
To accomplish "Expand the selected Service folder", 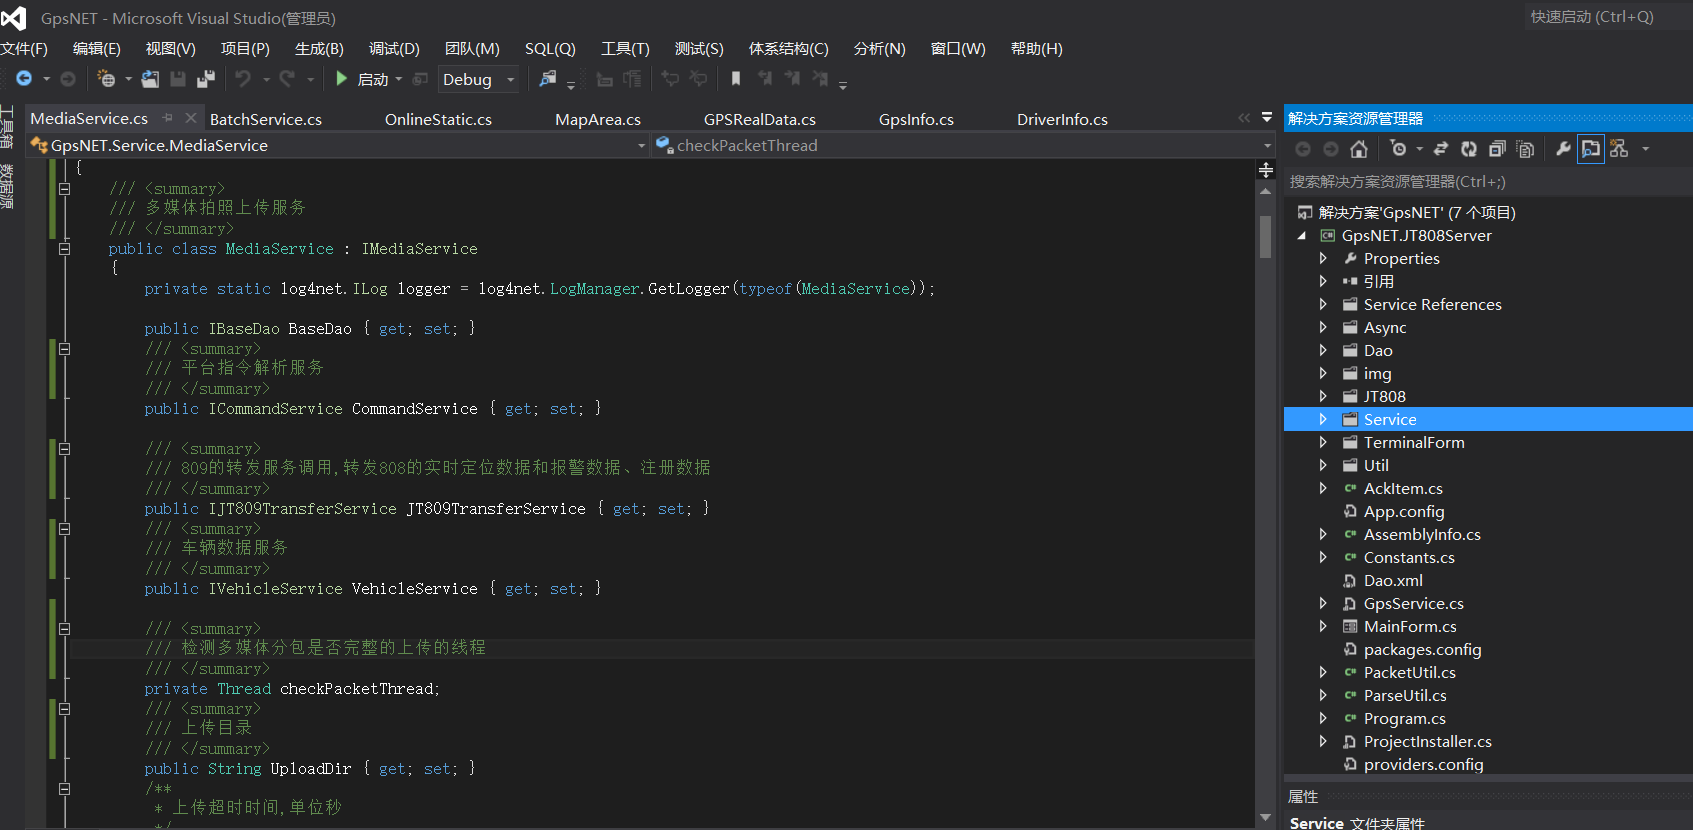I will [x=1323, y=419].
